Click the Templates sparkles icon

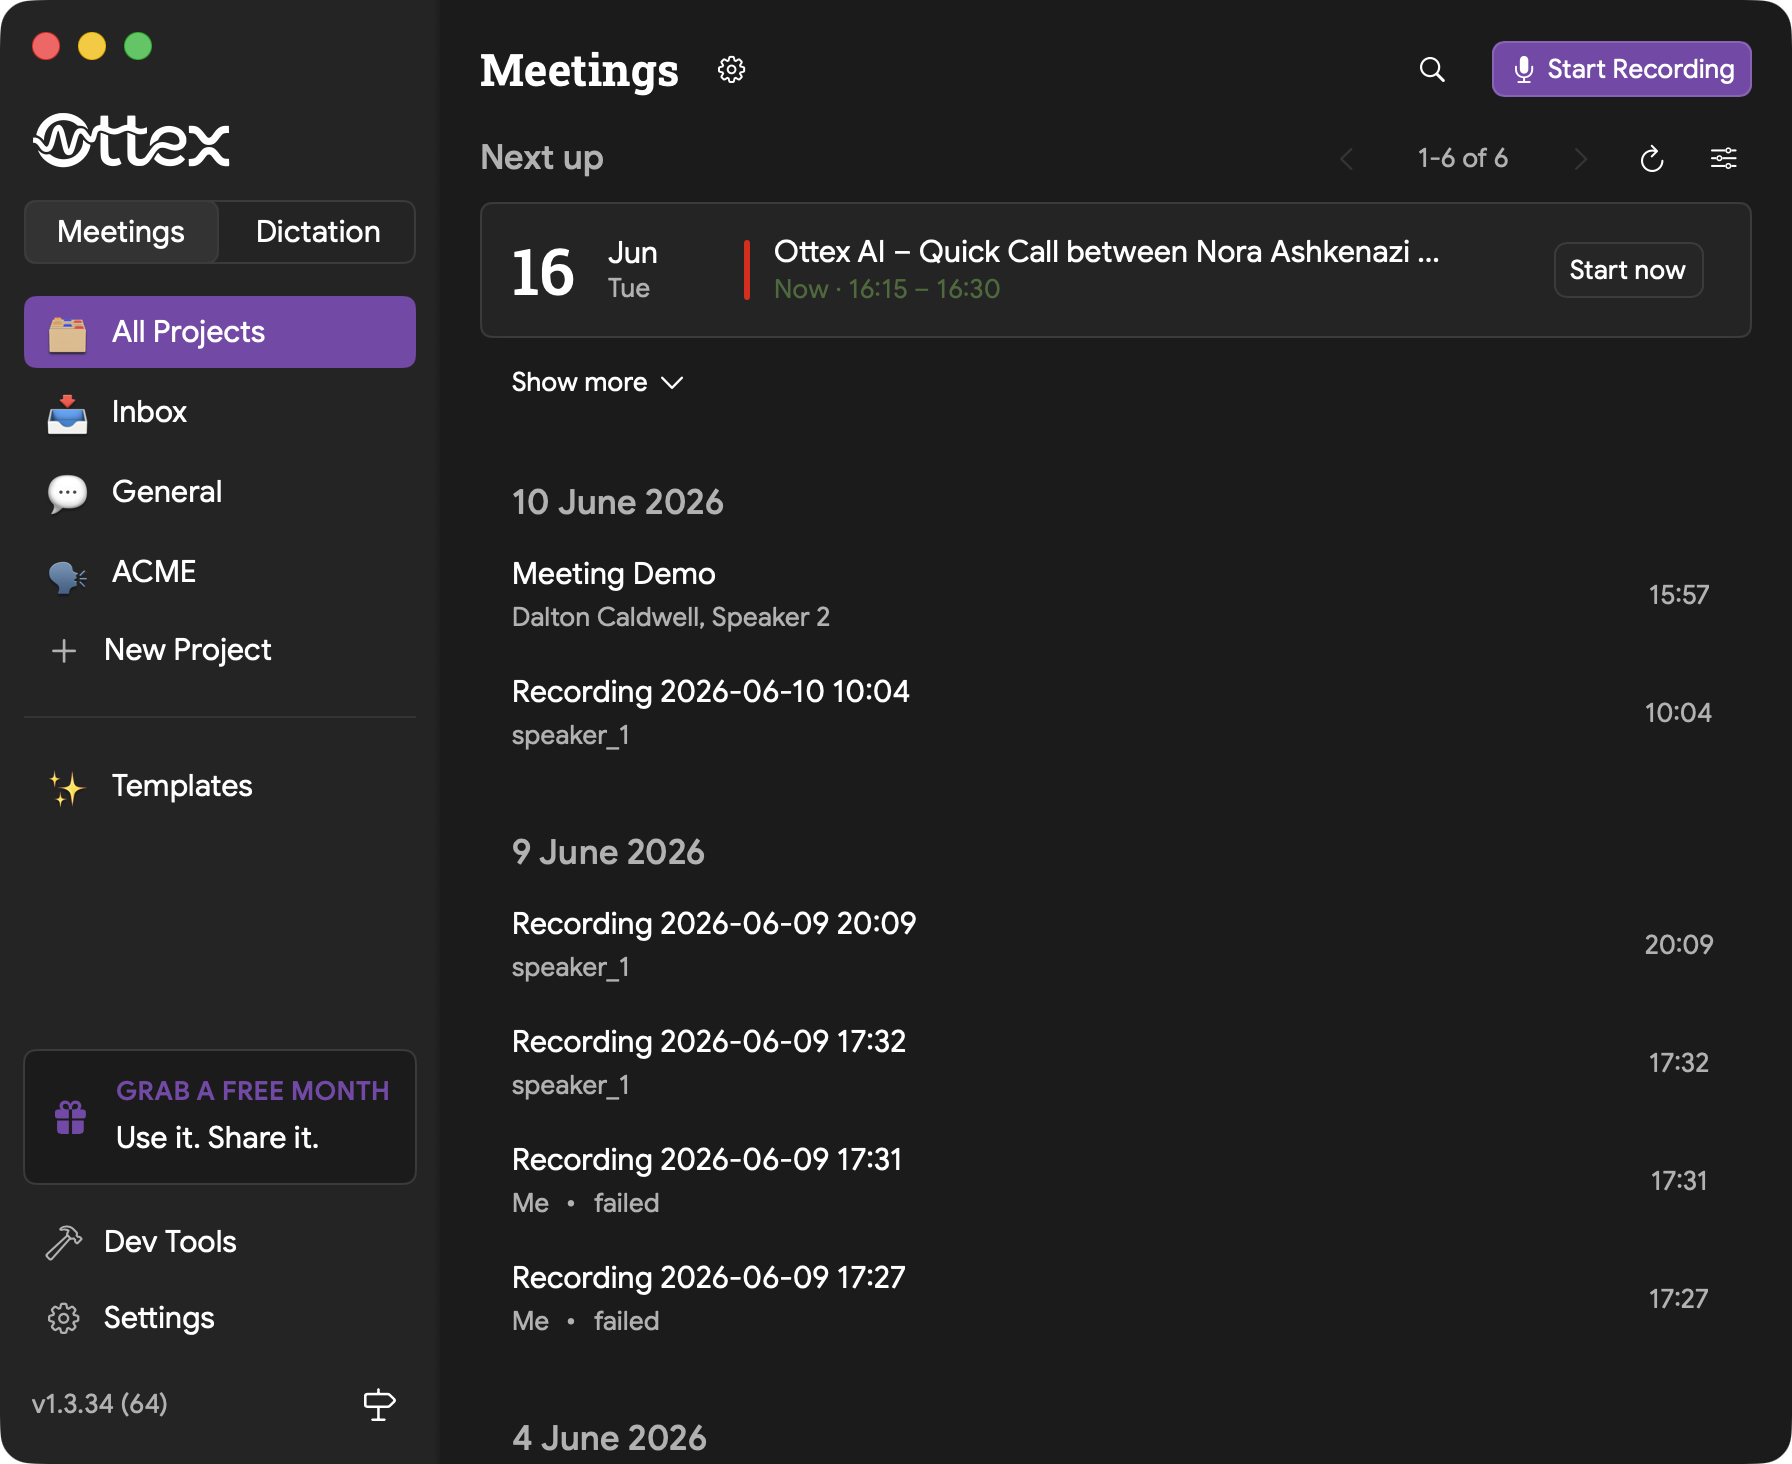tap(67, 788)
